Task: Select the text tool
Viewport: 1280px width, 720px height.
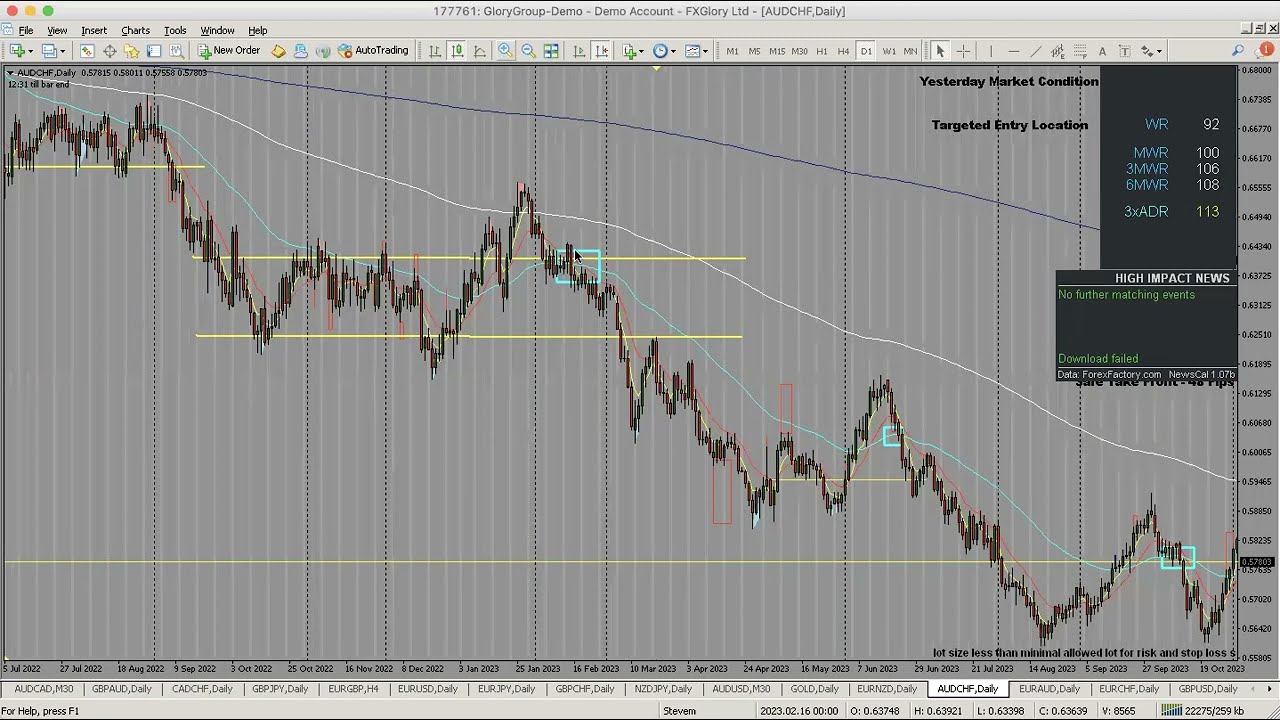Action: pos(1102,51)
